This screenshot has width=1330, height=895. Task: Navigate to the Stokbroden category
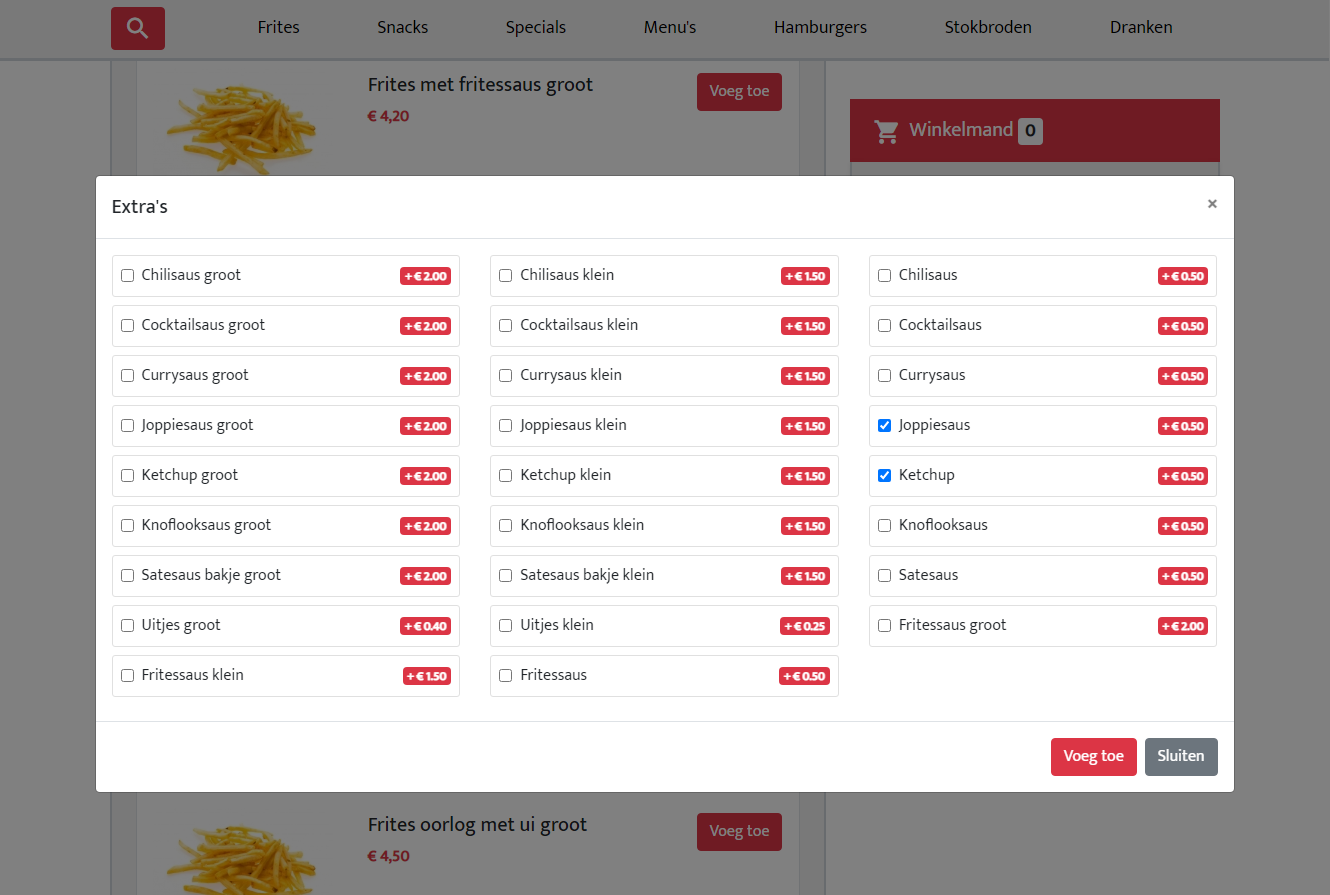pyautogui.click(x=988, y=28)
